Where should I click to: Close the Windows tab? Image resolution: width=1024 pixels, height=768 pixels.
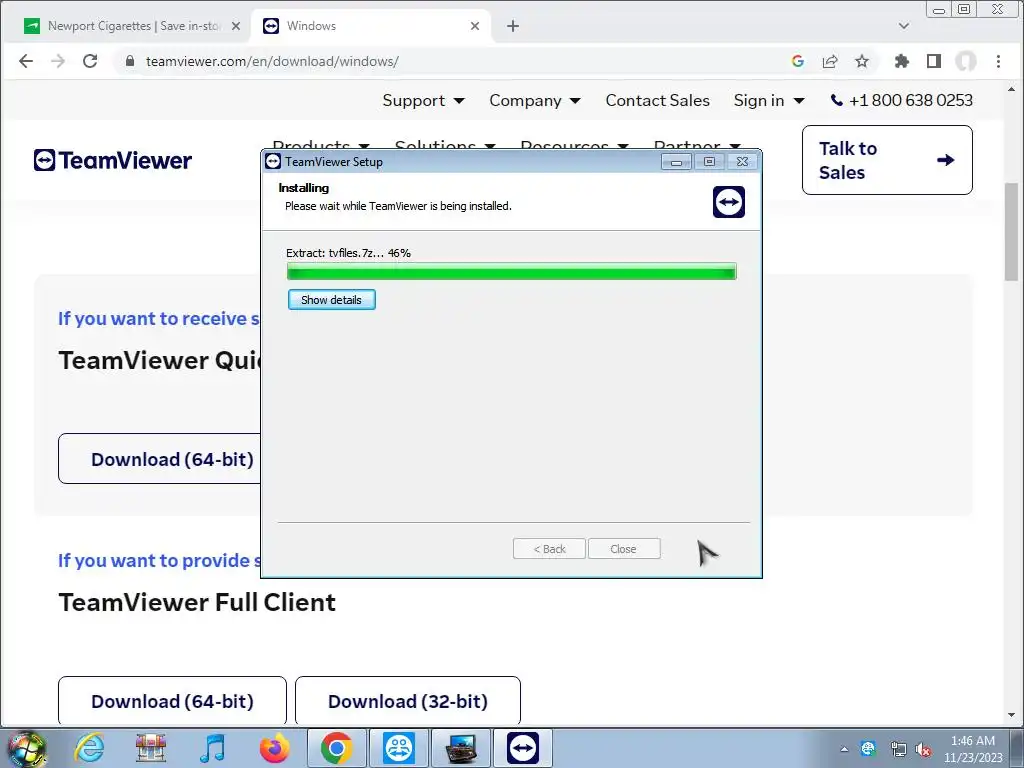pyautogui.click(x=475, y=26)
